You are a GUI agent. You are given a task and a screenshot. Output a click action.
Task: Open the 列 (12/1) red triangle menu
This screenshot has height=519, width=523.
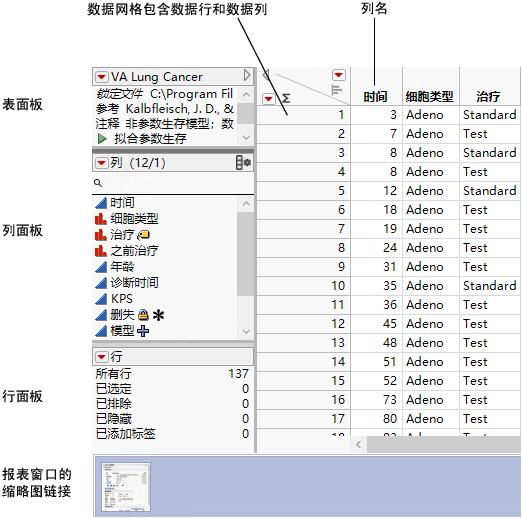click(x=101, y=163)
